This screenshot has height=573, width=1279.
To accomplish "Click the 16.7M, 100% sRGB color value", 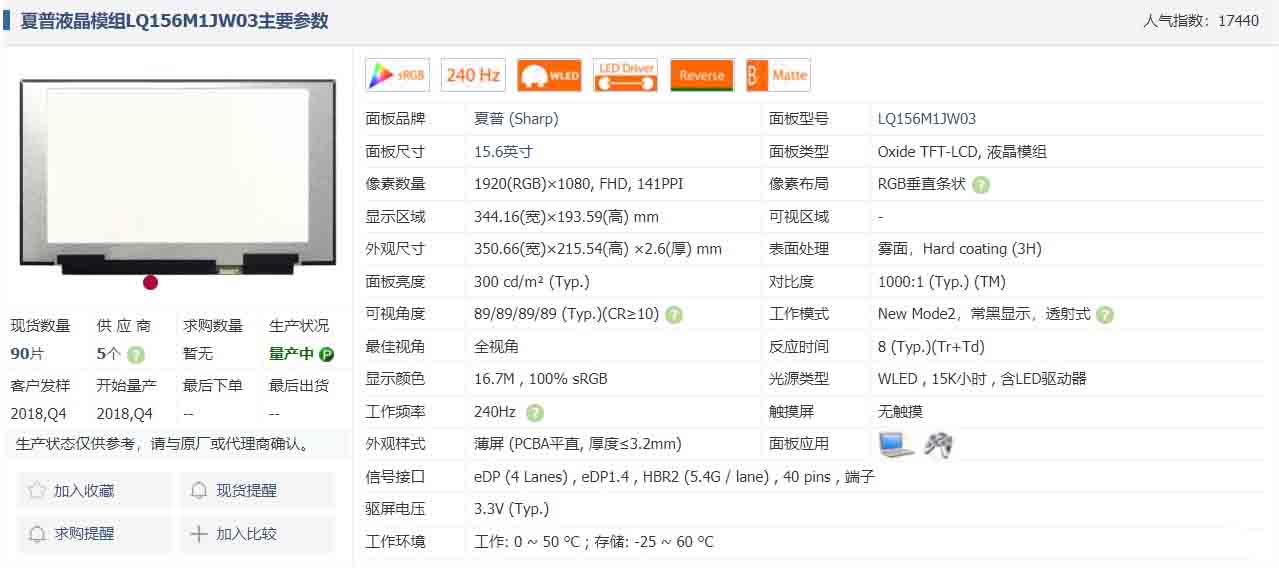I will point(541,379).
